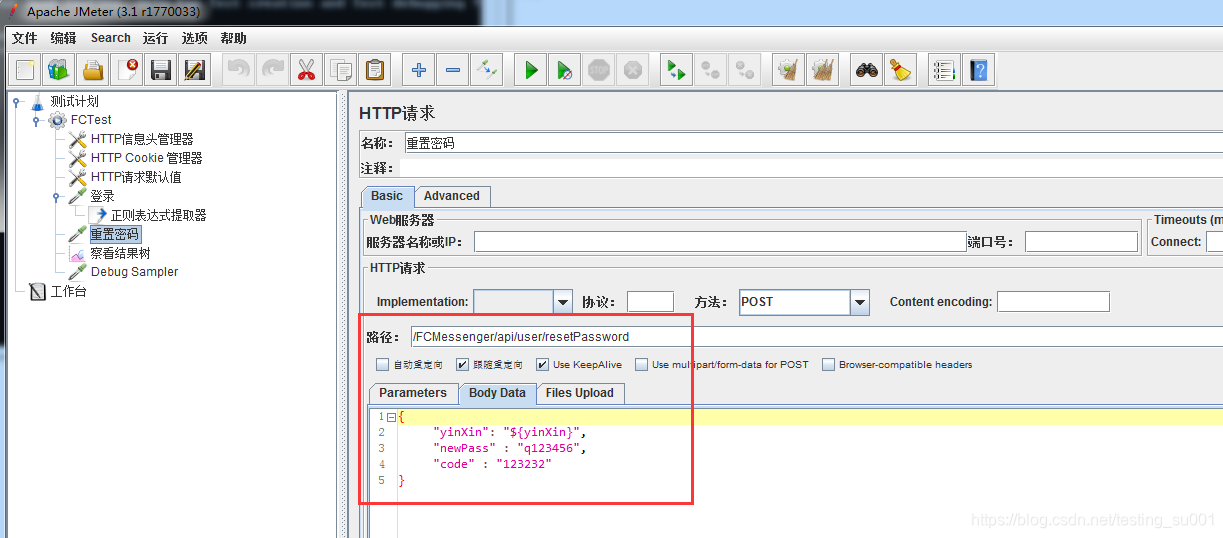The height and width of the screenshot is (538, 1223).
Task: Click the Close test plan icon
Action: tap(127, 70)
